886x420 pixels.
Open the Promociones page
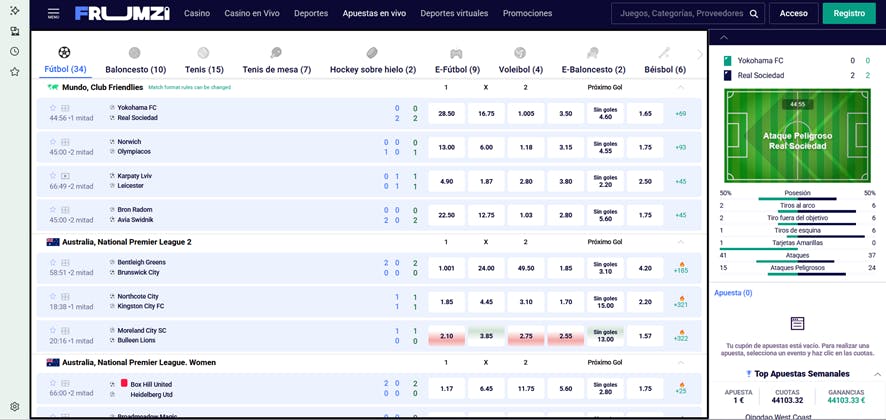[528, 14]
